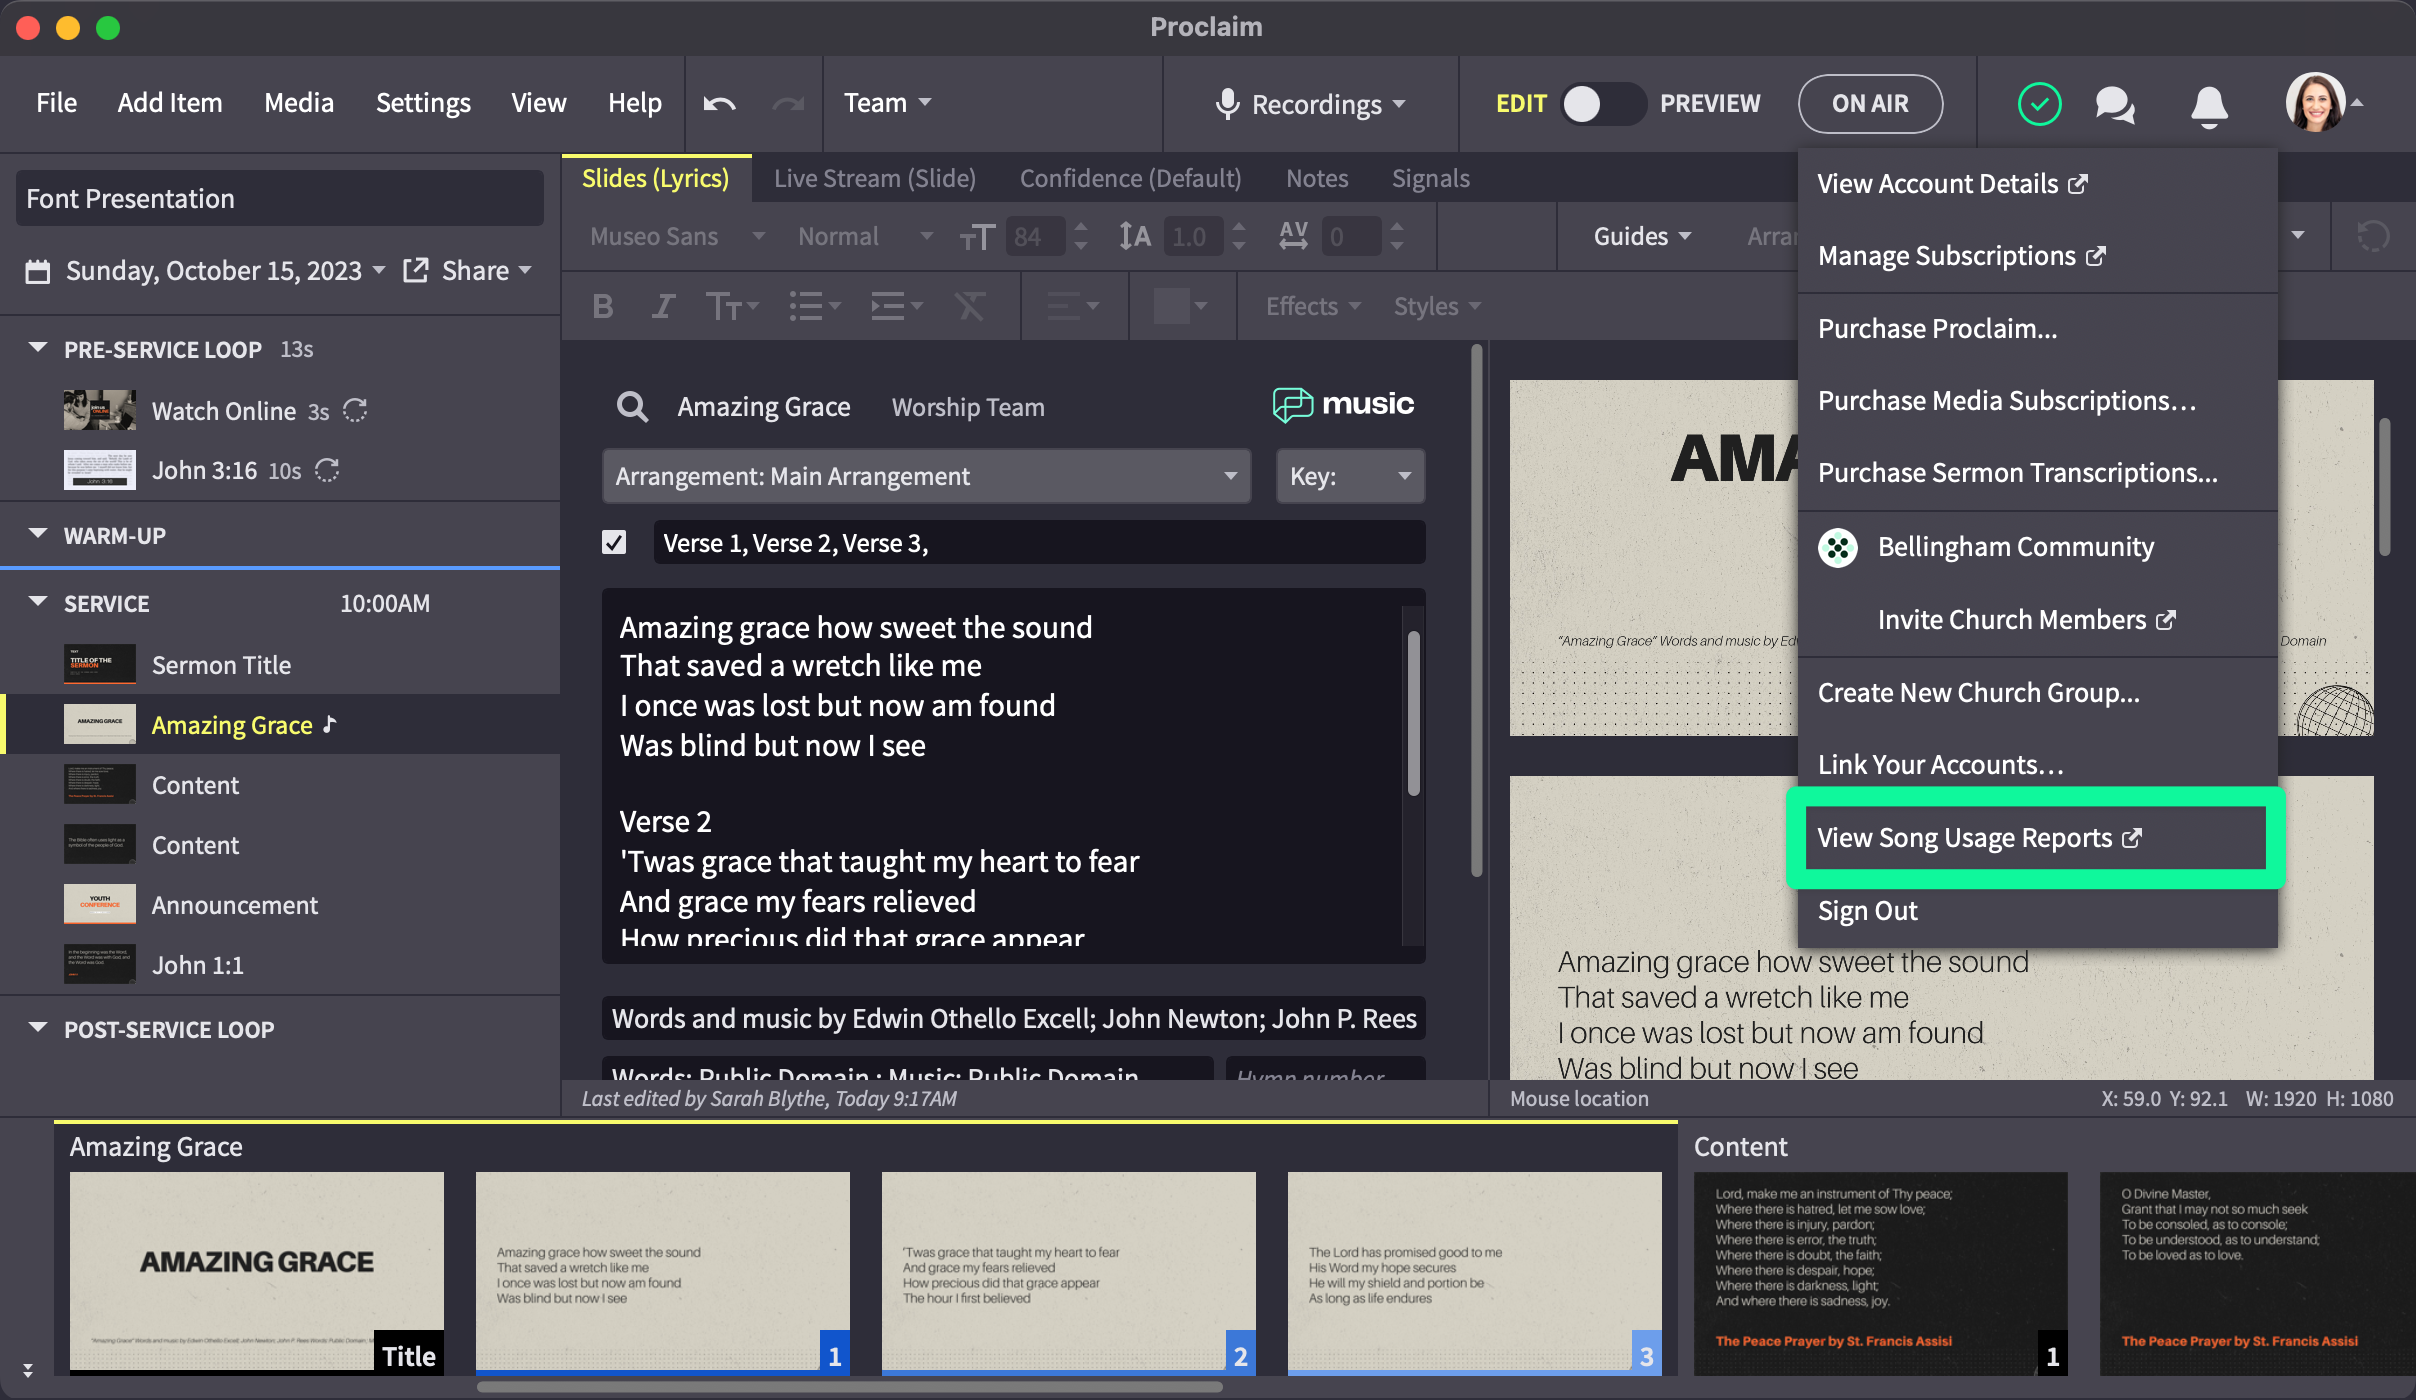Open the Key dropdown
This screenshot has width=2416, height=1400.
click(1350, 476)
